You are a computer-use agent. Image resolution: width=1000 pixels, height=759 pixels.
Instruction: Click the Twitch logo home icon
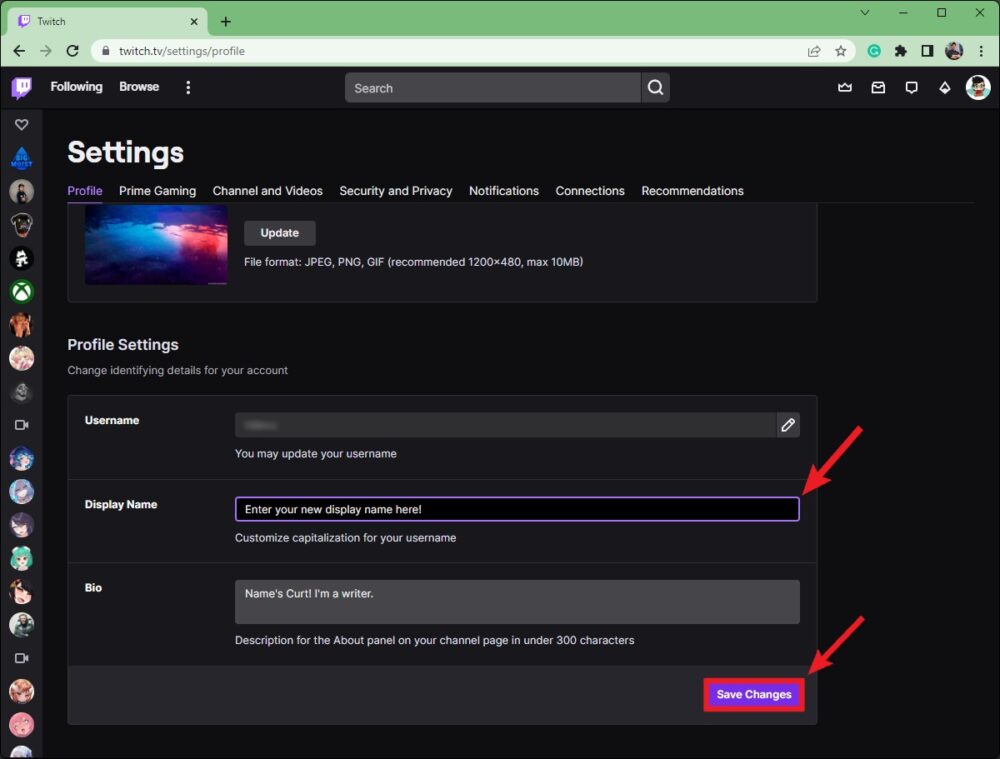tap(22, 88)
